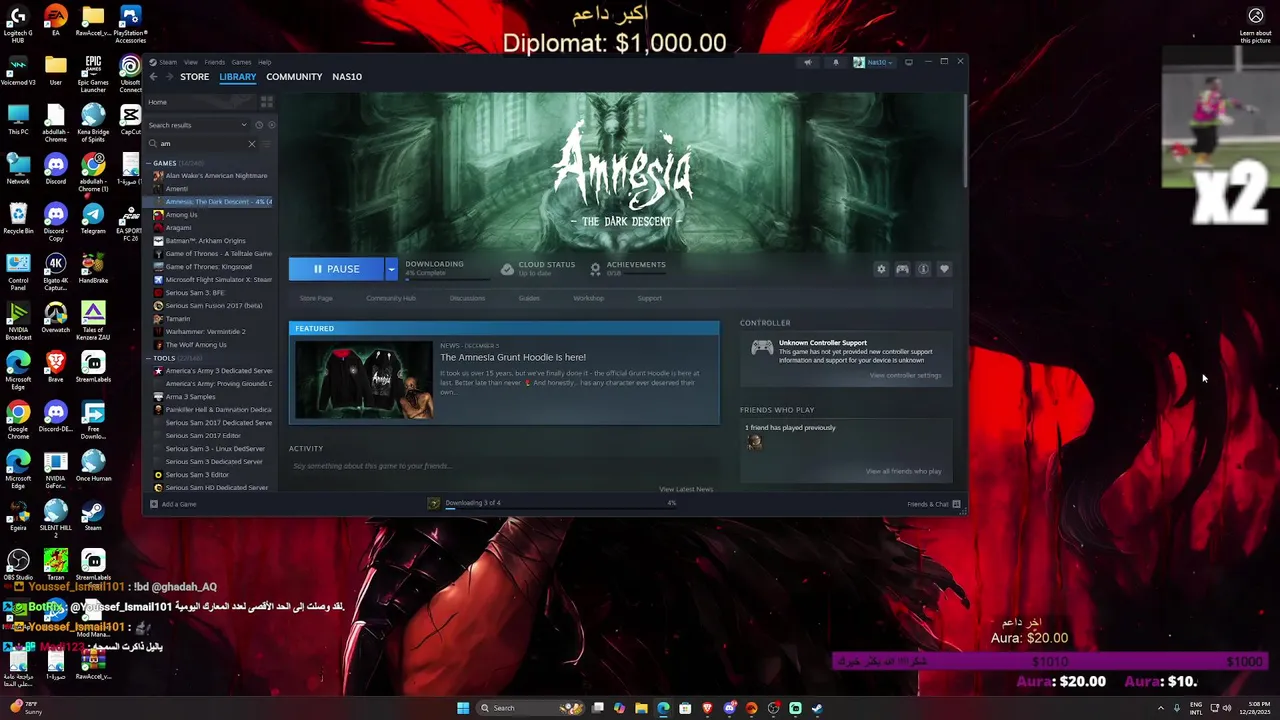
Task: Pause the Amnesia download
Action: coord(336,269)
